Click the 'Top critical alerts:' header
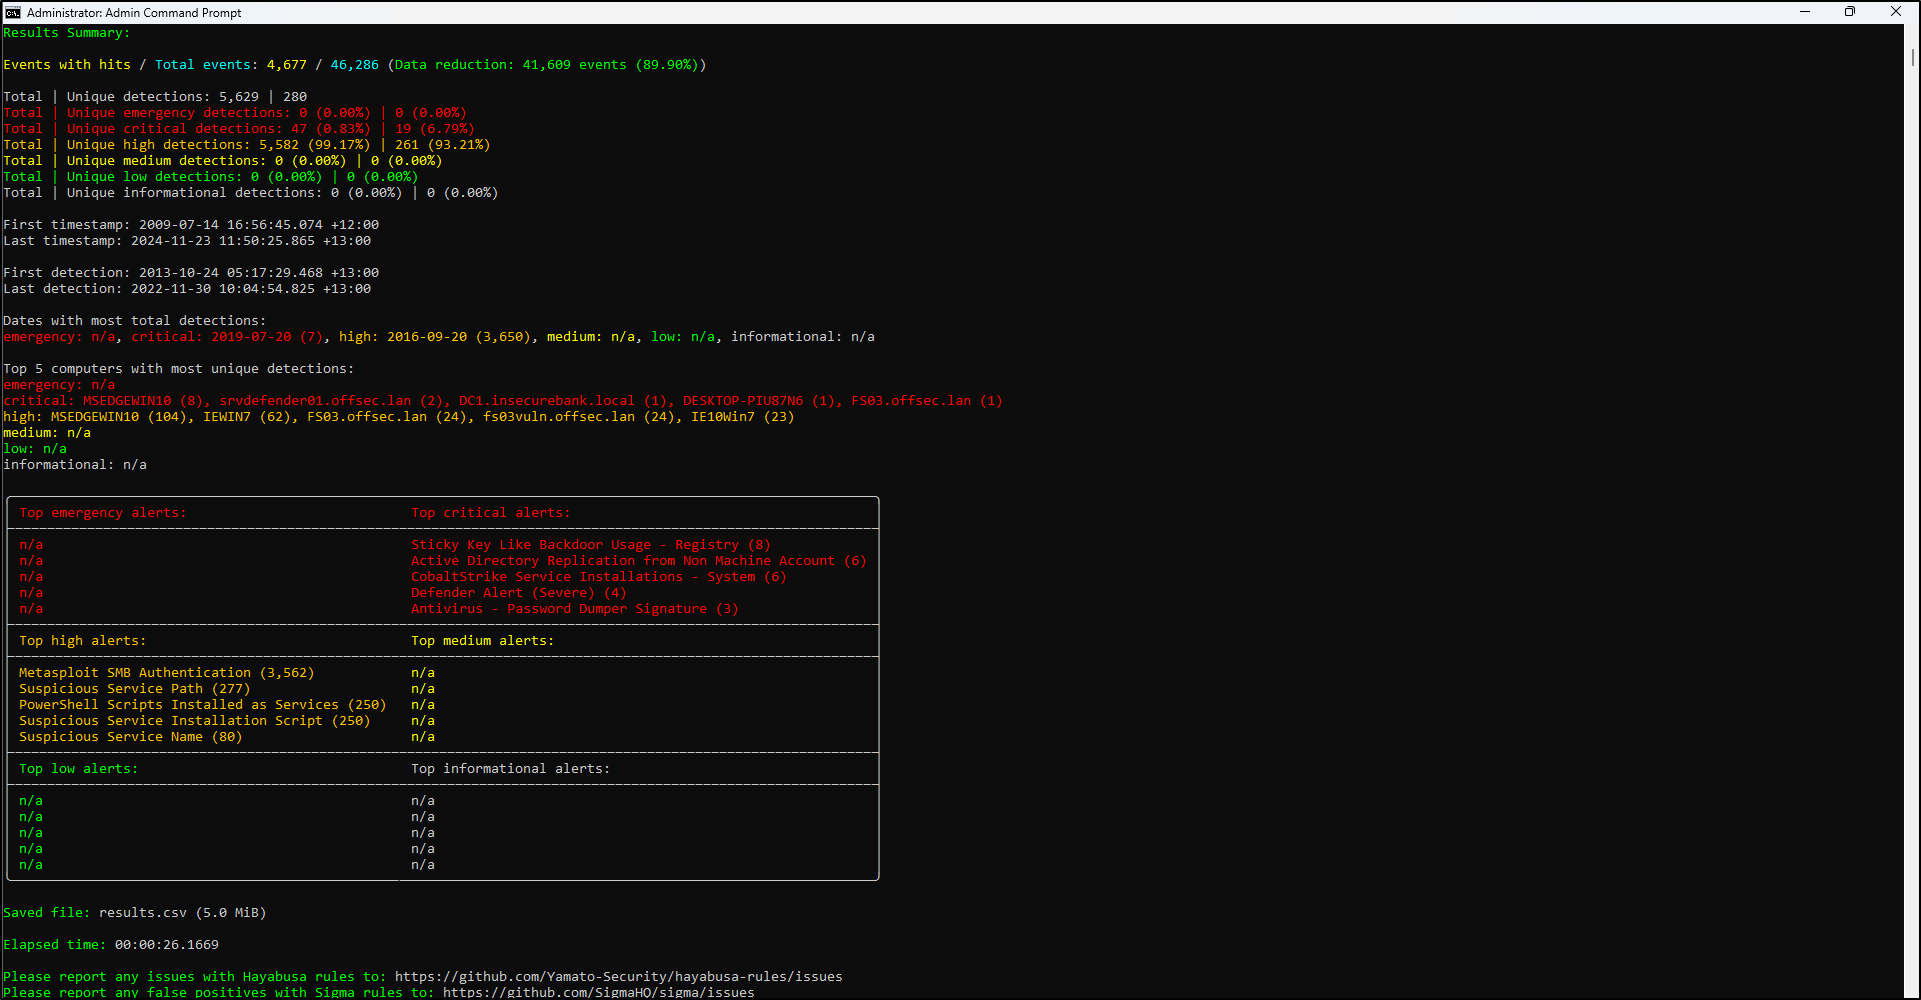Image resolution: width=1921 pixels, height=1000 pixels. point(491,513)
